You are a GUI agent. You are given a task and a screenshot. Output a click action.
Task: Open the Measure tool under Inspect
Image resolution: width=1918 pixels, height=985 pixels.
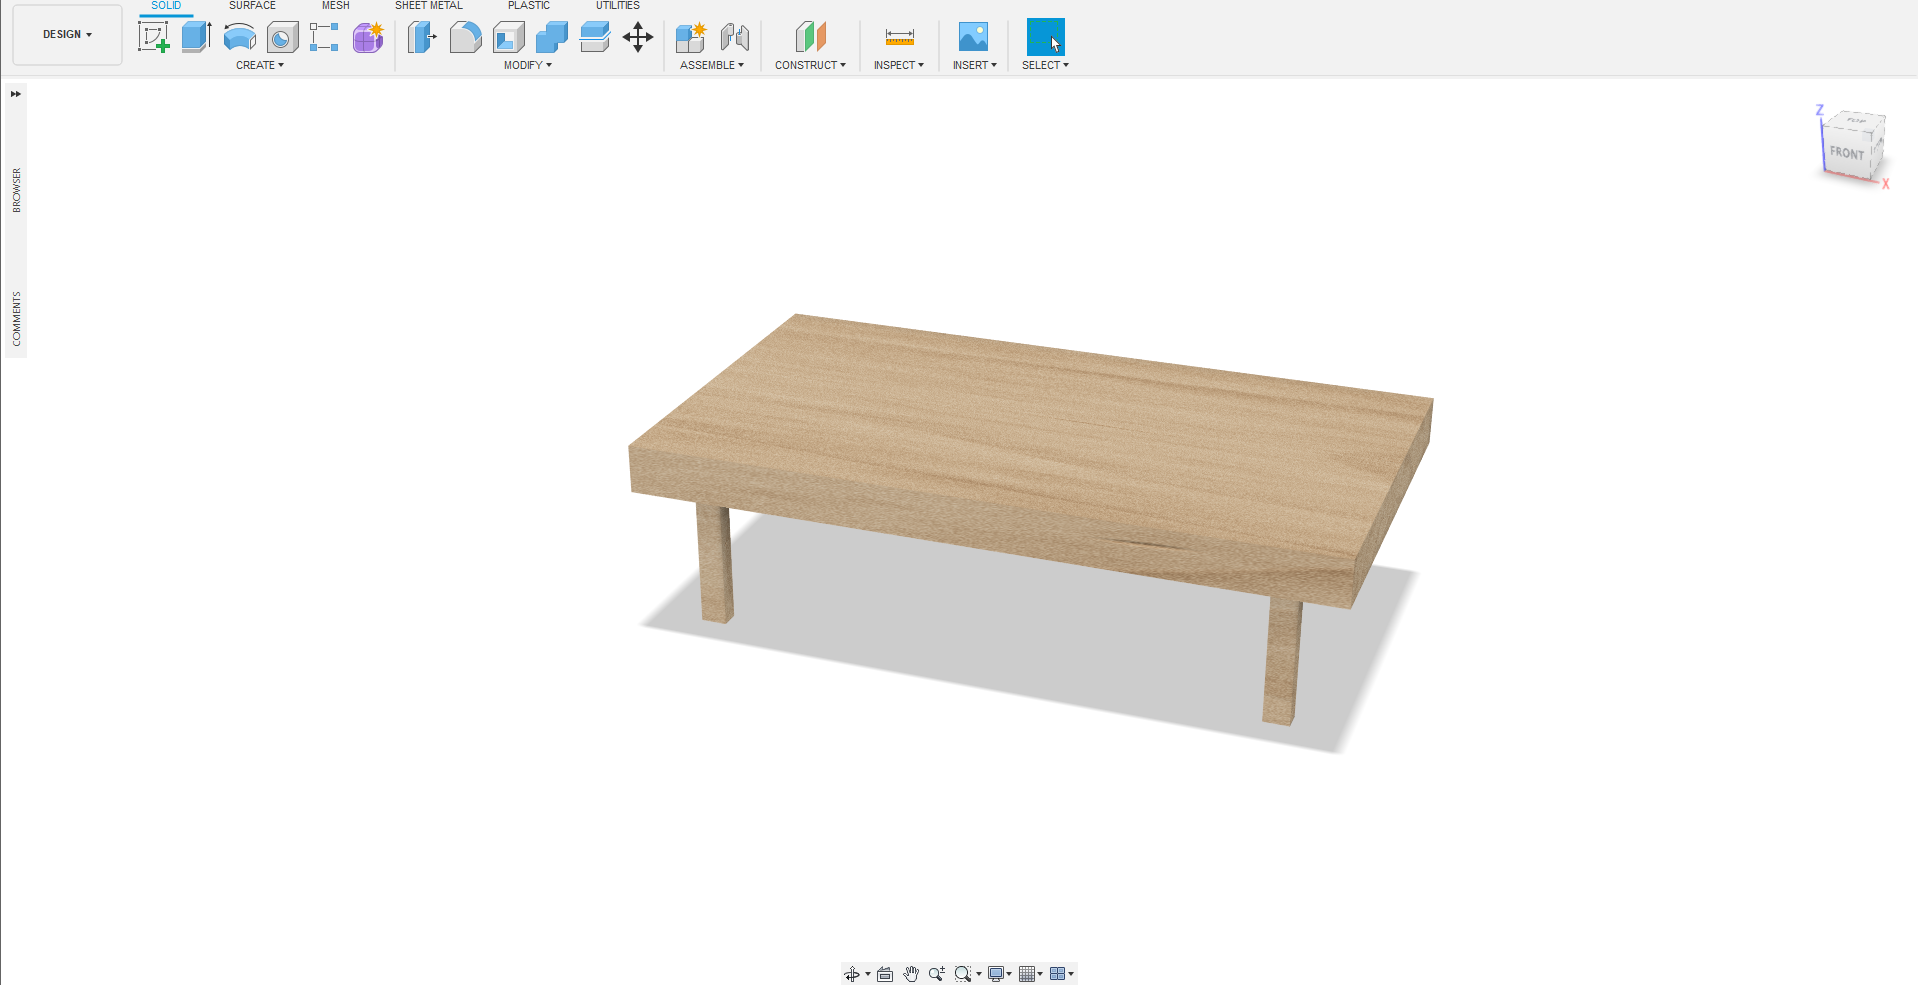(898, 37)
